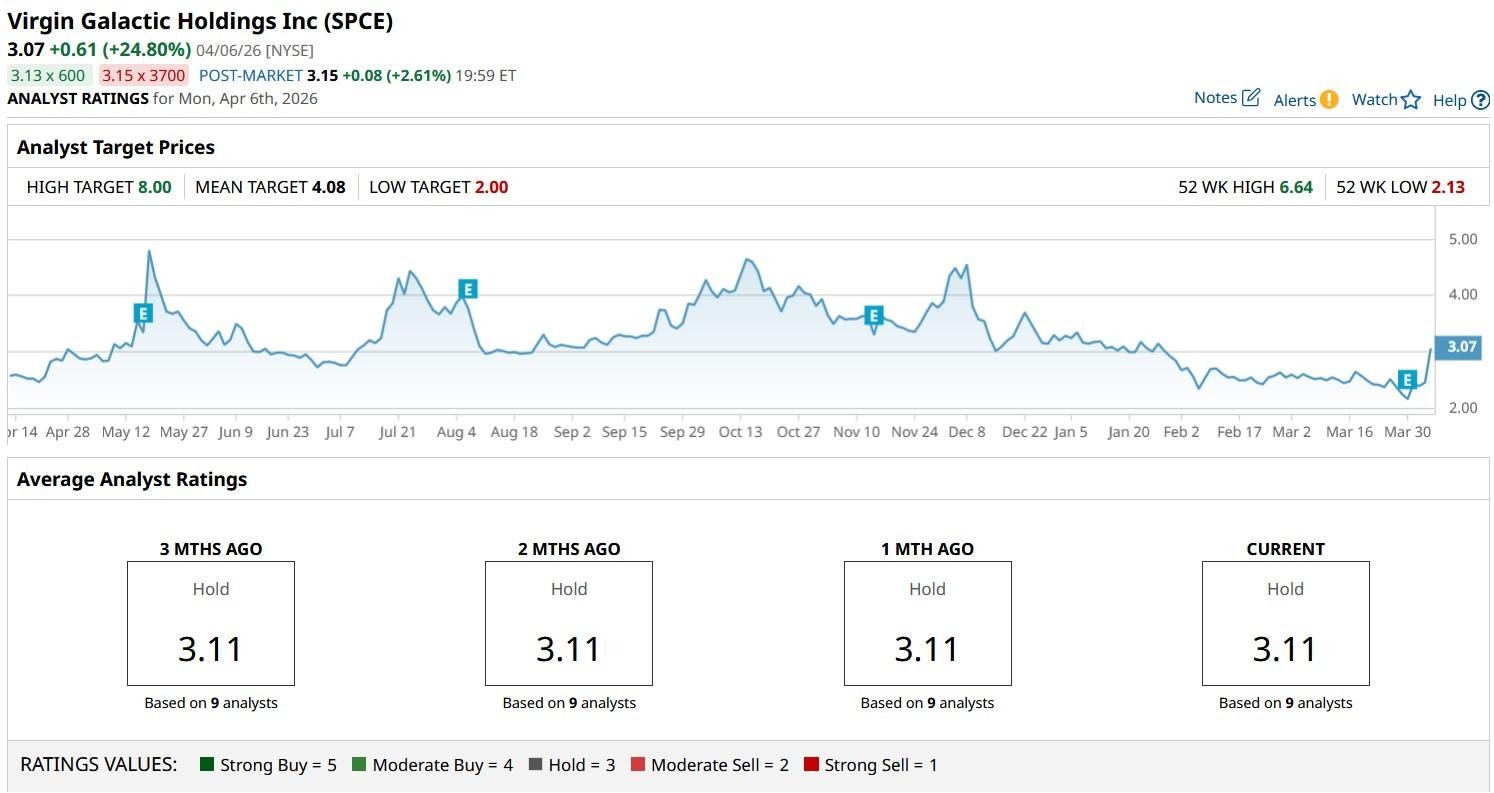1494x793 pixels.
Task: Click the earnings E marker near Nov 10
Action: 873,316
